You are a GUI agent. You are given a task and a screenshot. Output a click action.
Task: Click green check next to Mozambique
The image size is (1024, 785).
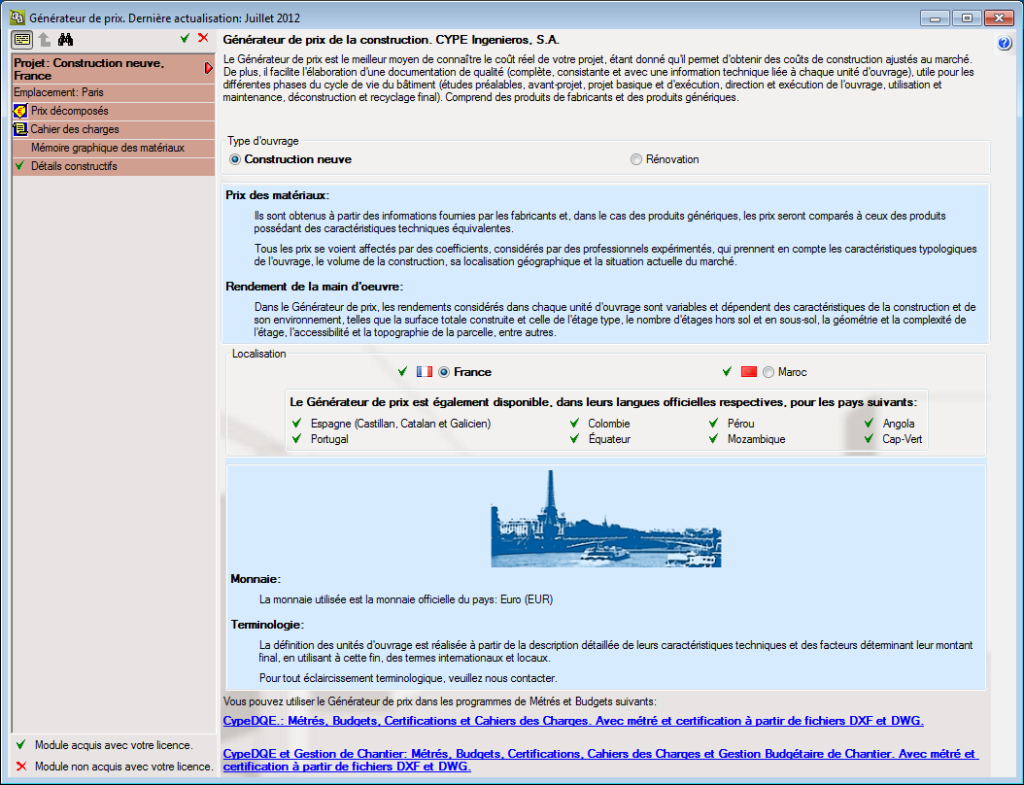[714, 439]
